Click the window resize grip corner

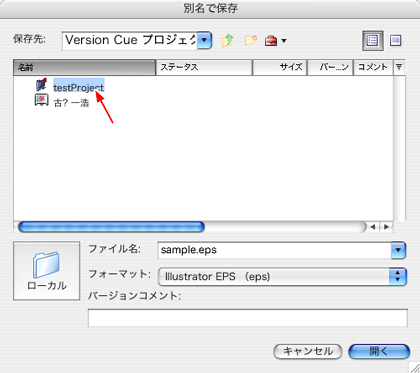(414, 367)
